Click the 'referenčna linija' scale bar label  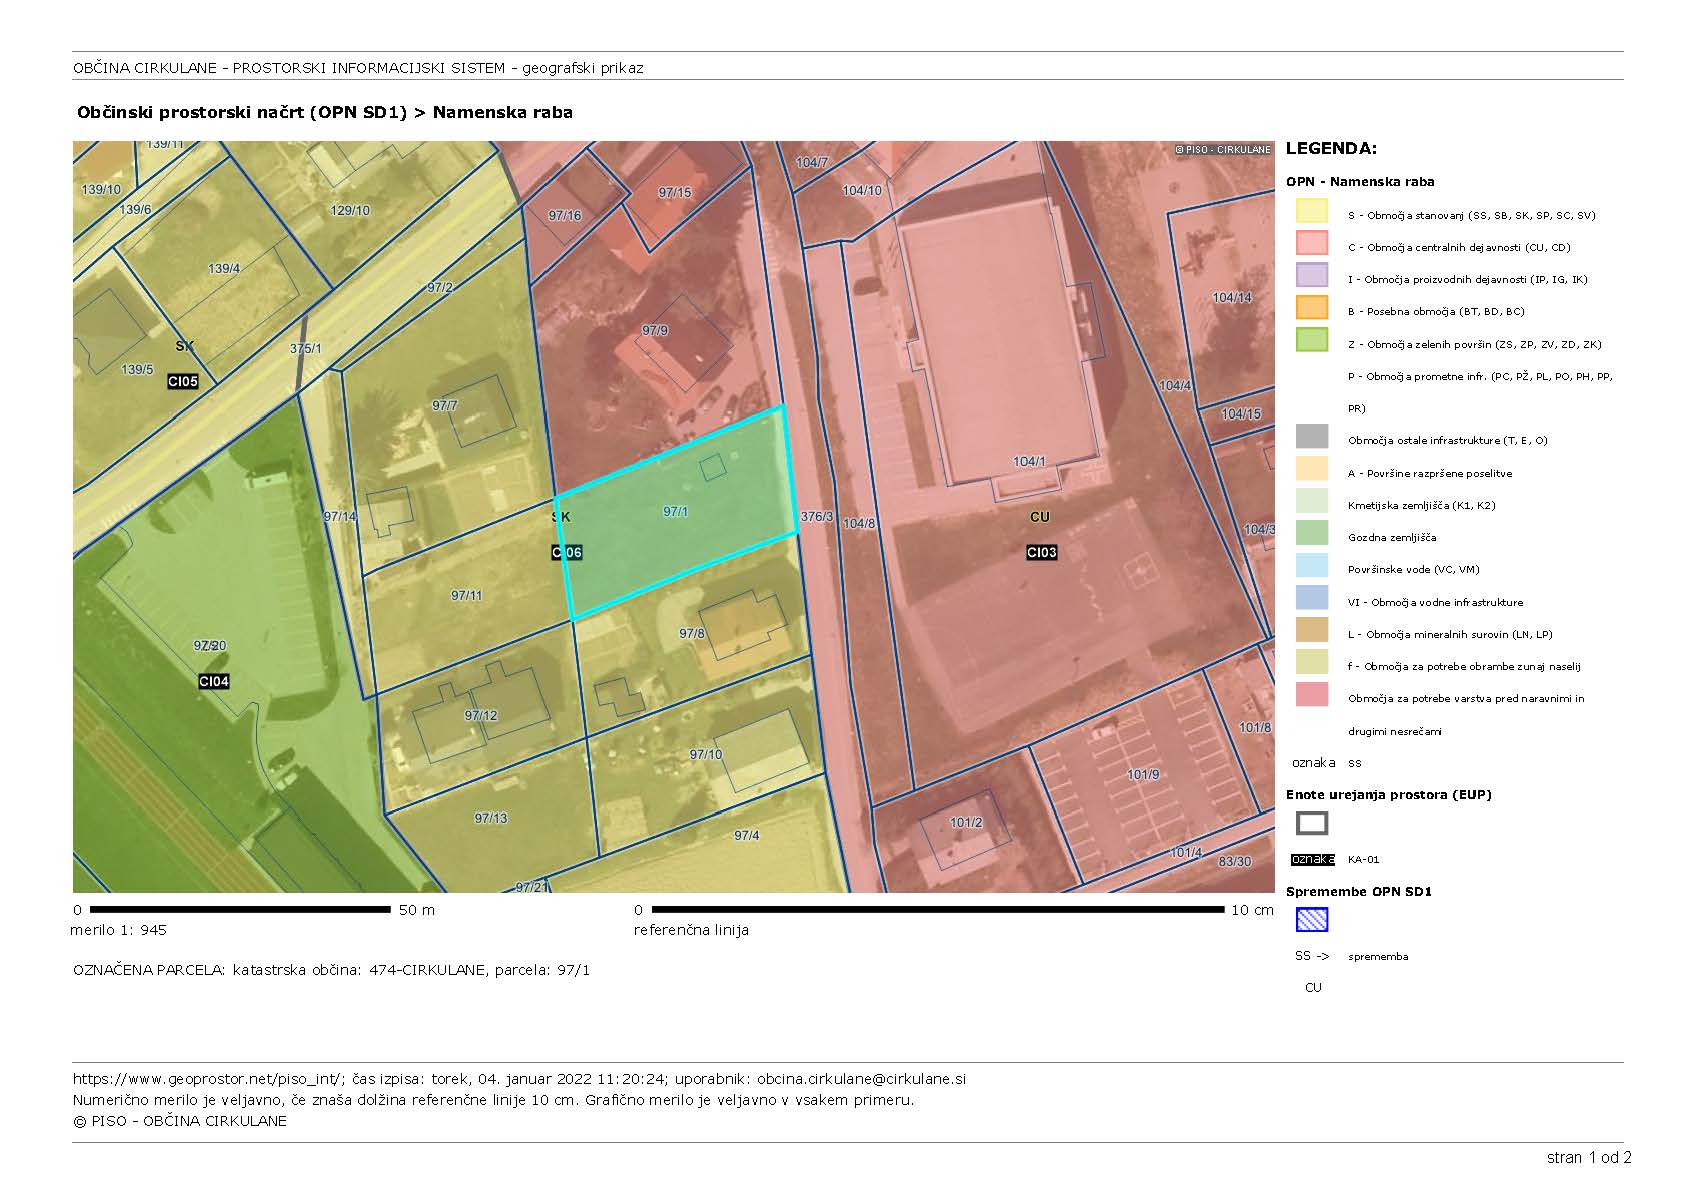click(691, 930)
